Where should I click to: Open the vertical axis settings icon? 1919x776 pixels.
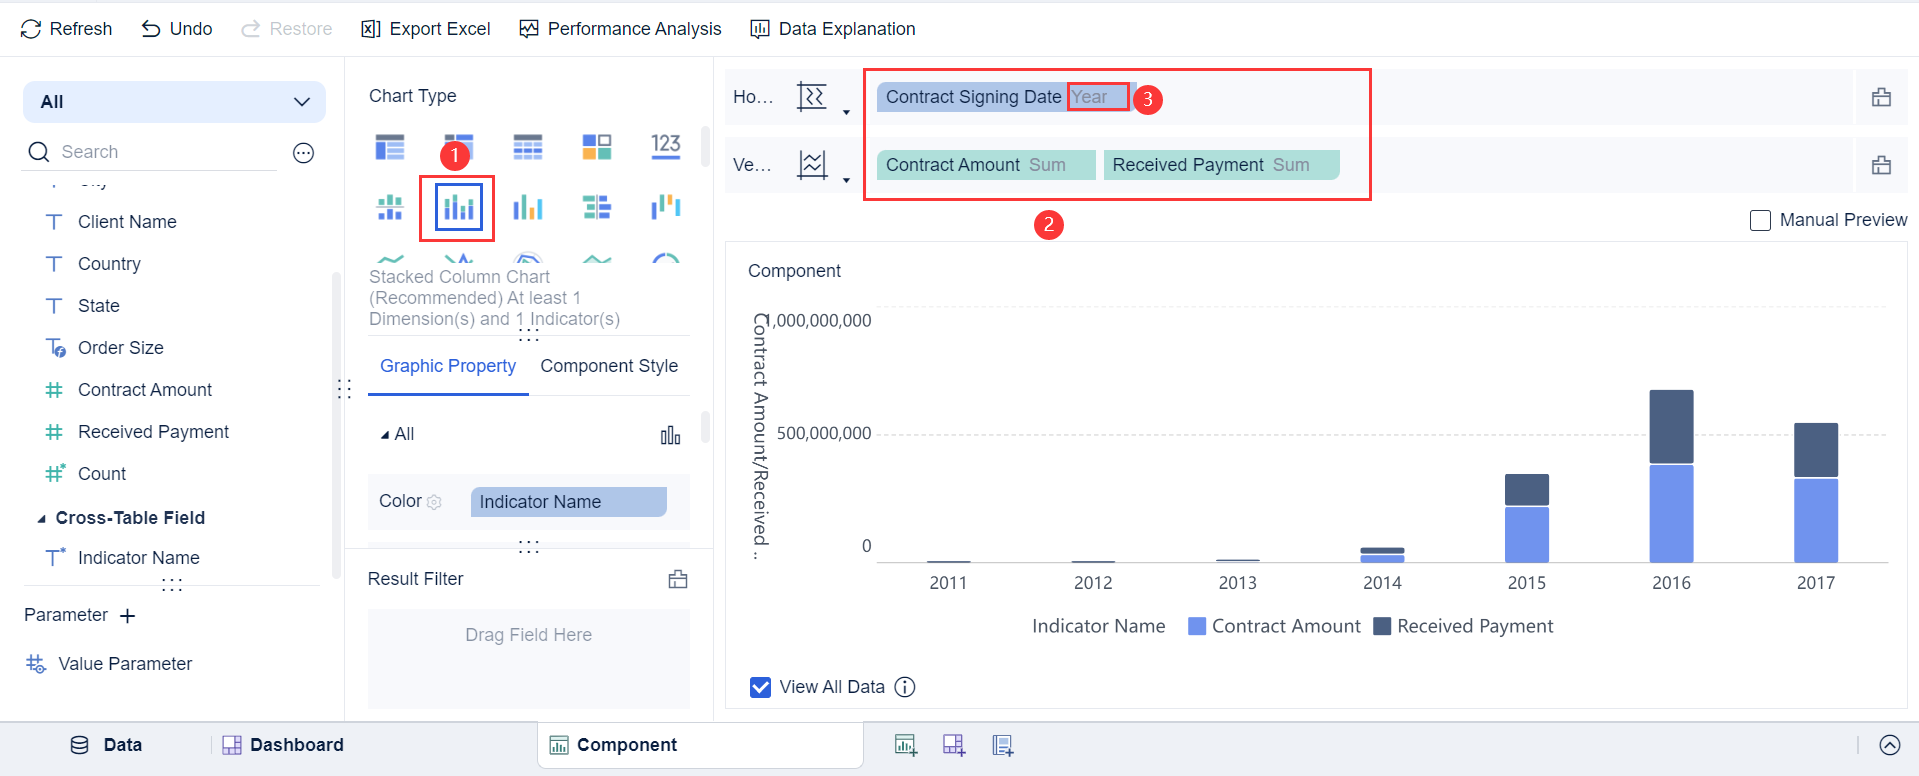tap(812, 165)
